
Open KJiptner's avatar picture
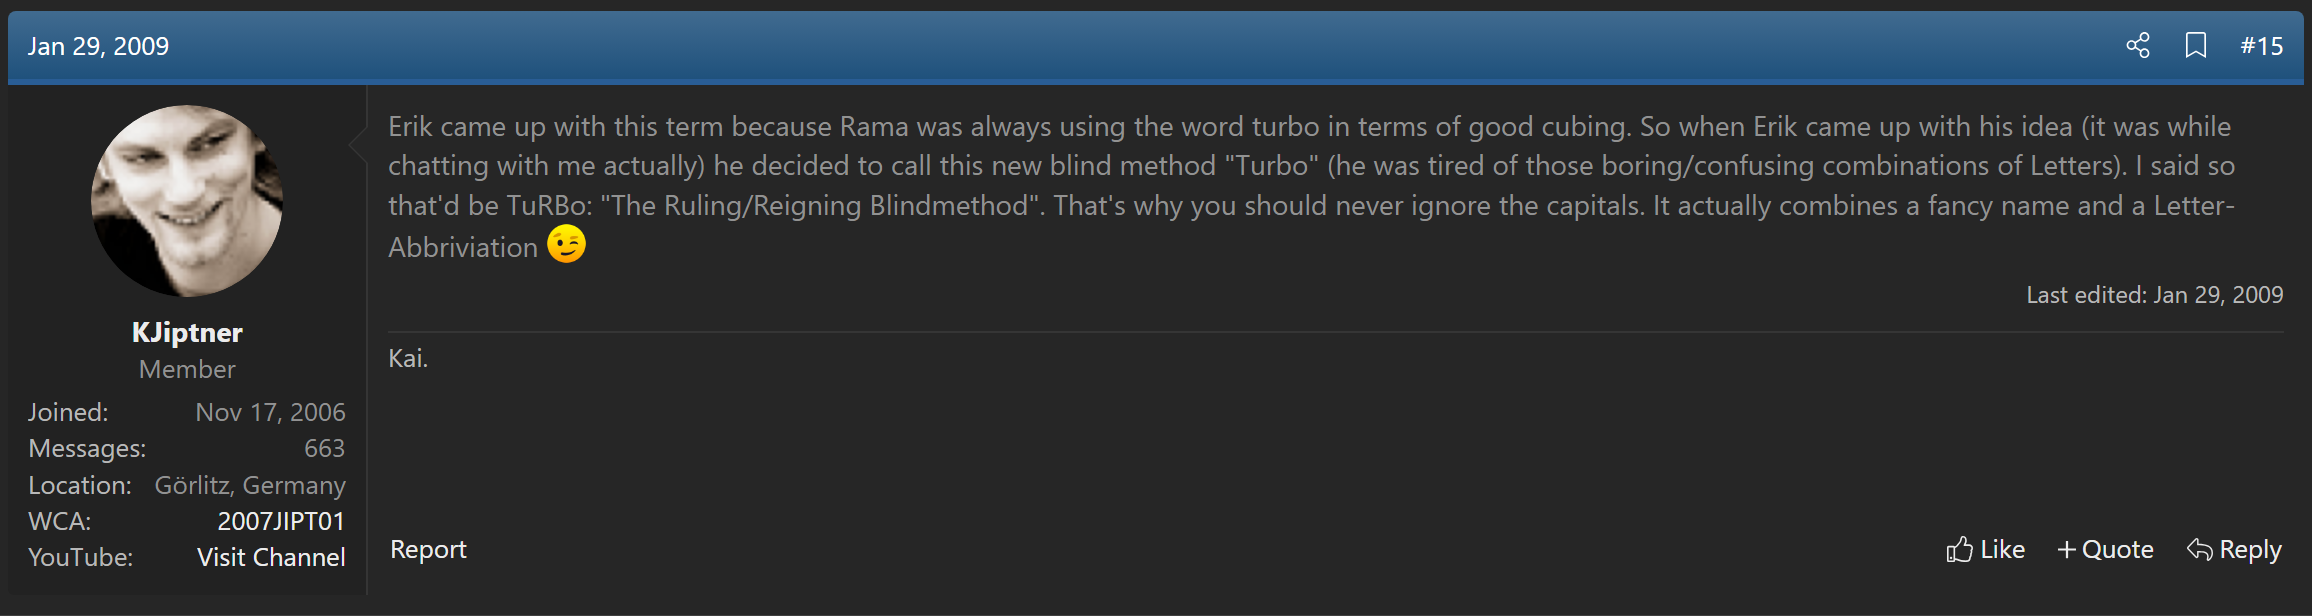[187, 201]
